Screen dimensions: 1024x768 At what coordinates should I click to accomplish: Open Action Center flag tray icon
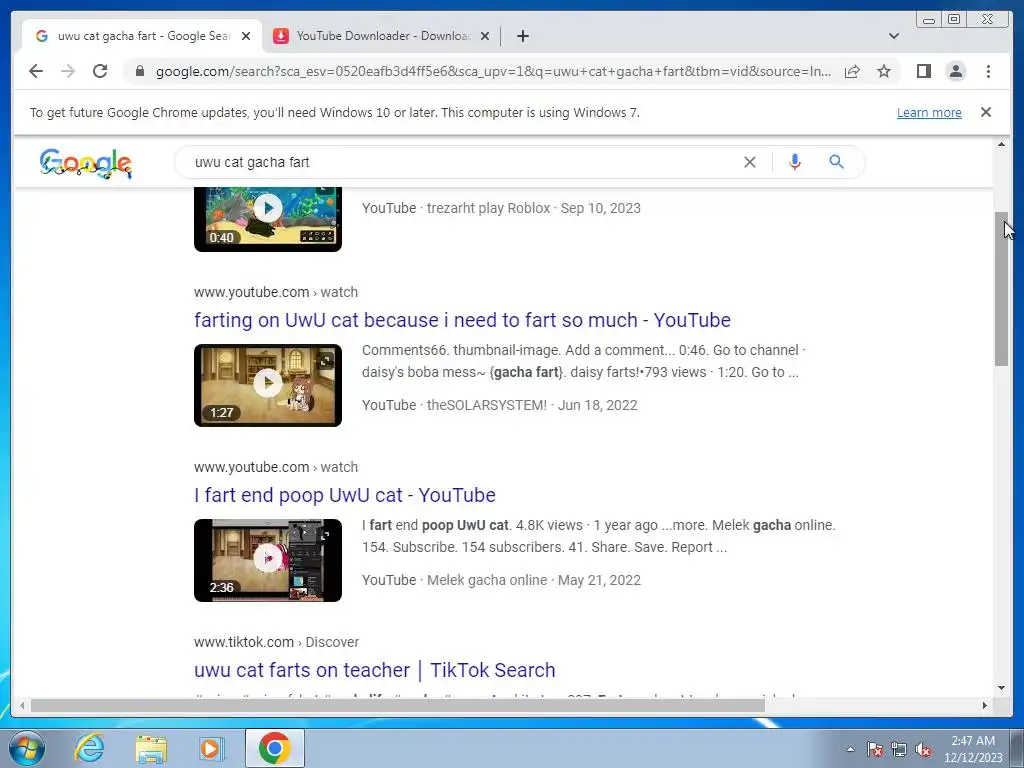click(x=875, y=750)
